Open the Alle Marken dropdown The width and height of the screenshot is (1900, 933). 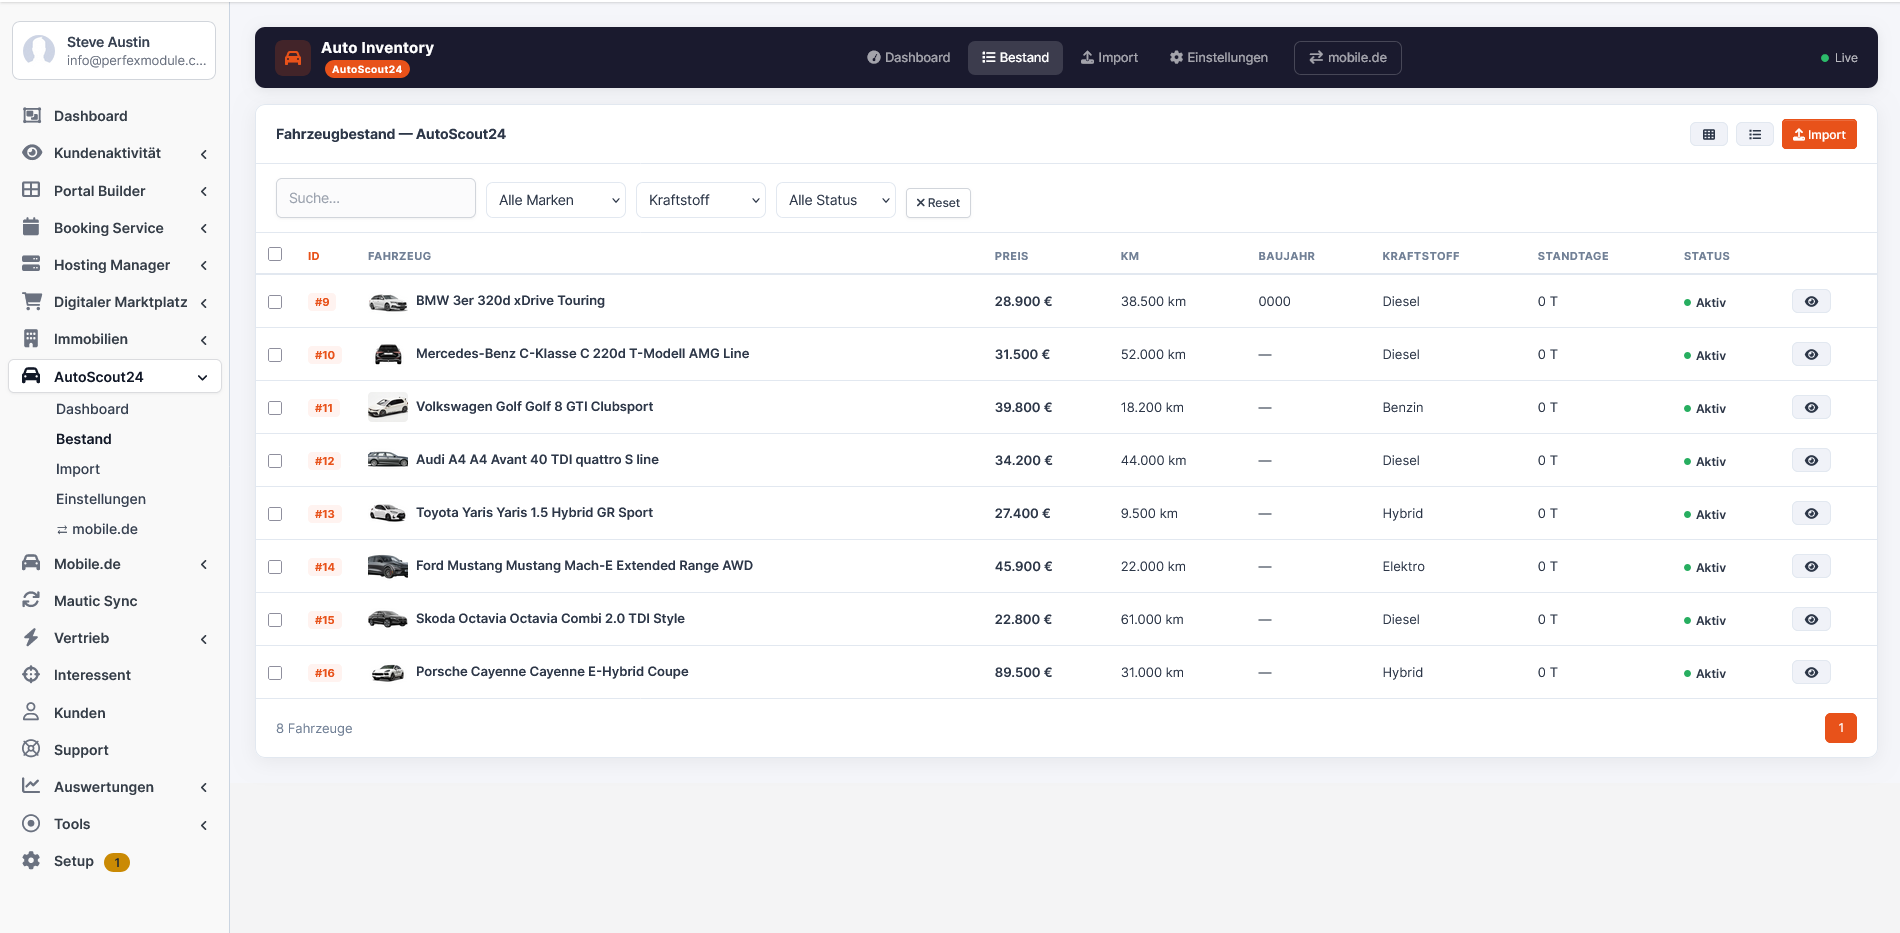pyautogui.click(x=556, y=200)
